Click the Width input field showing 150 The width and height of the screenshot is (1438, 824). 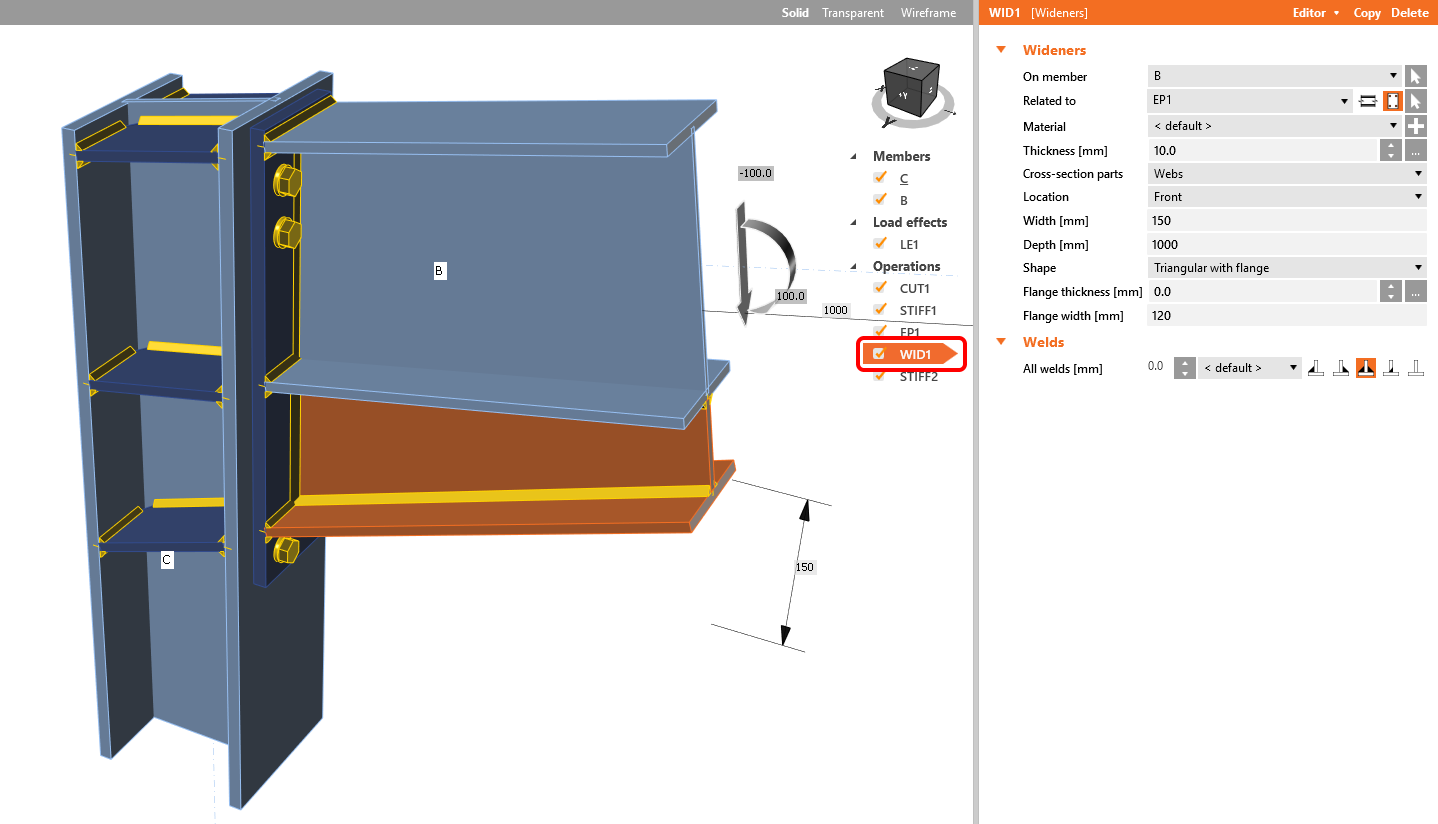click(x=1286, y=220)
